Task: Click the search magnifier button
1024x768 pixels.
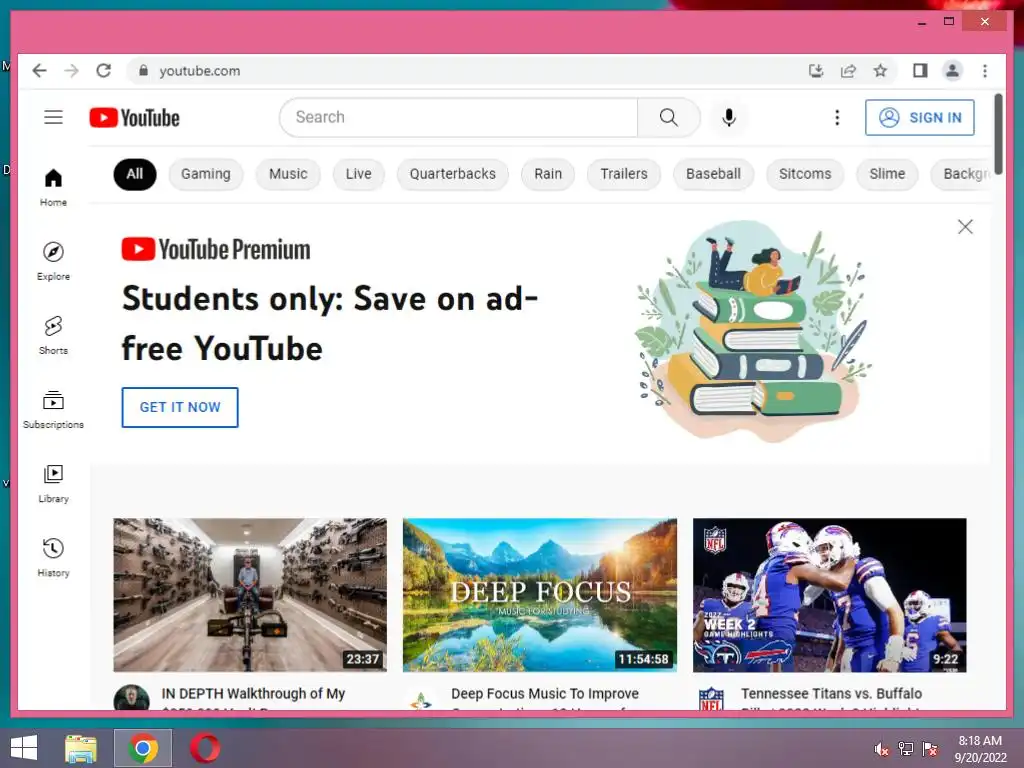Action: pyautogui.click(x=669, y=118)
